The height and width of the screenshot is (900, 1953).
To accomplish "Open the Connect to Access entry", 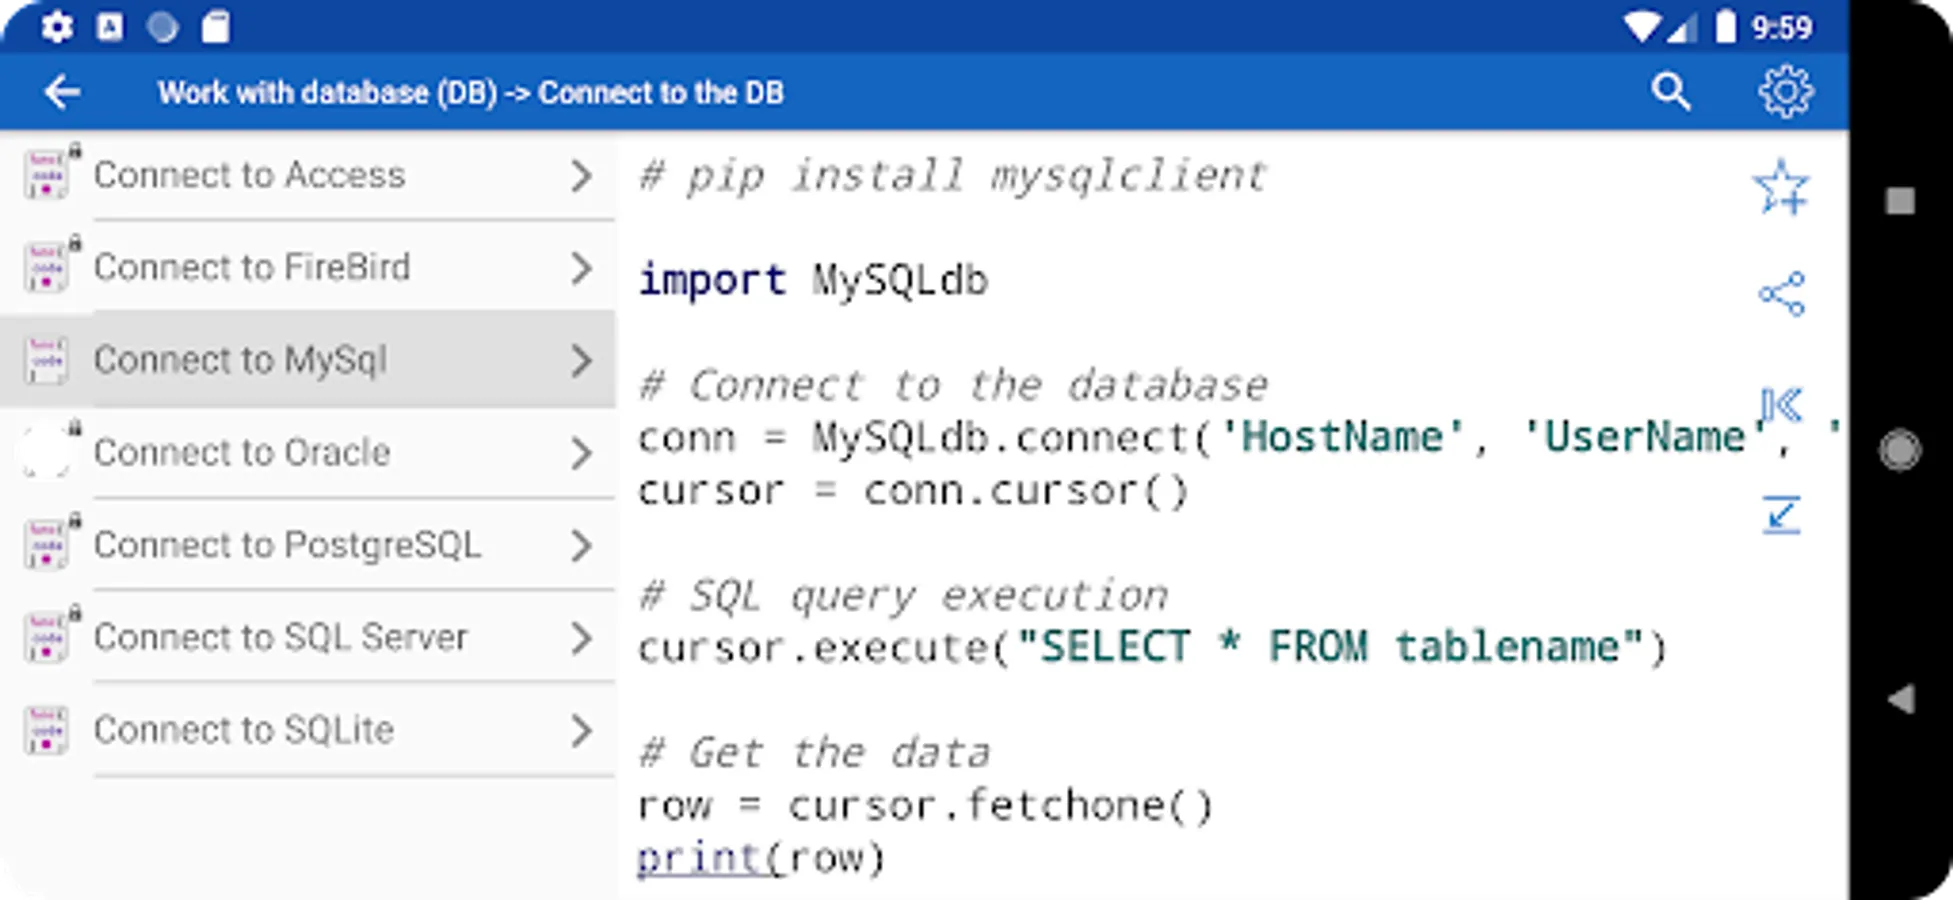I will click(x=249, y=175).
